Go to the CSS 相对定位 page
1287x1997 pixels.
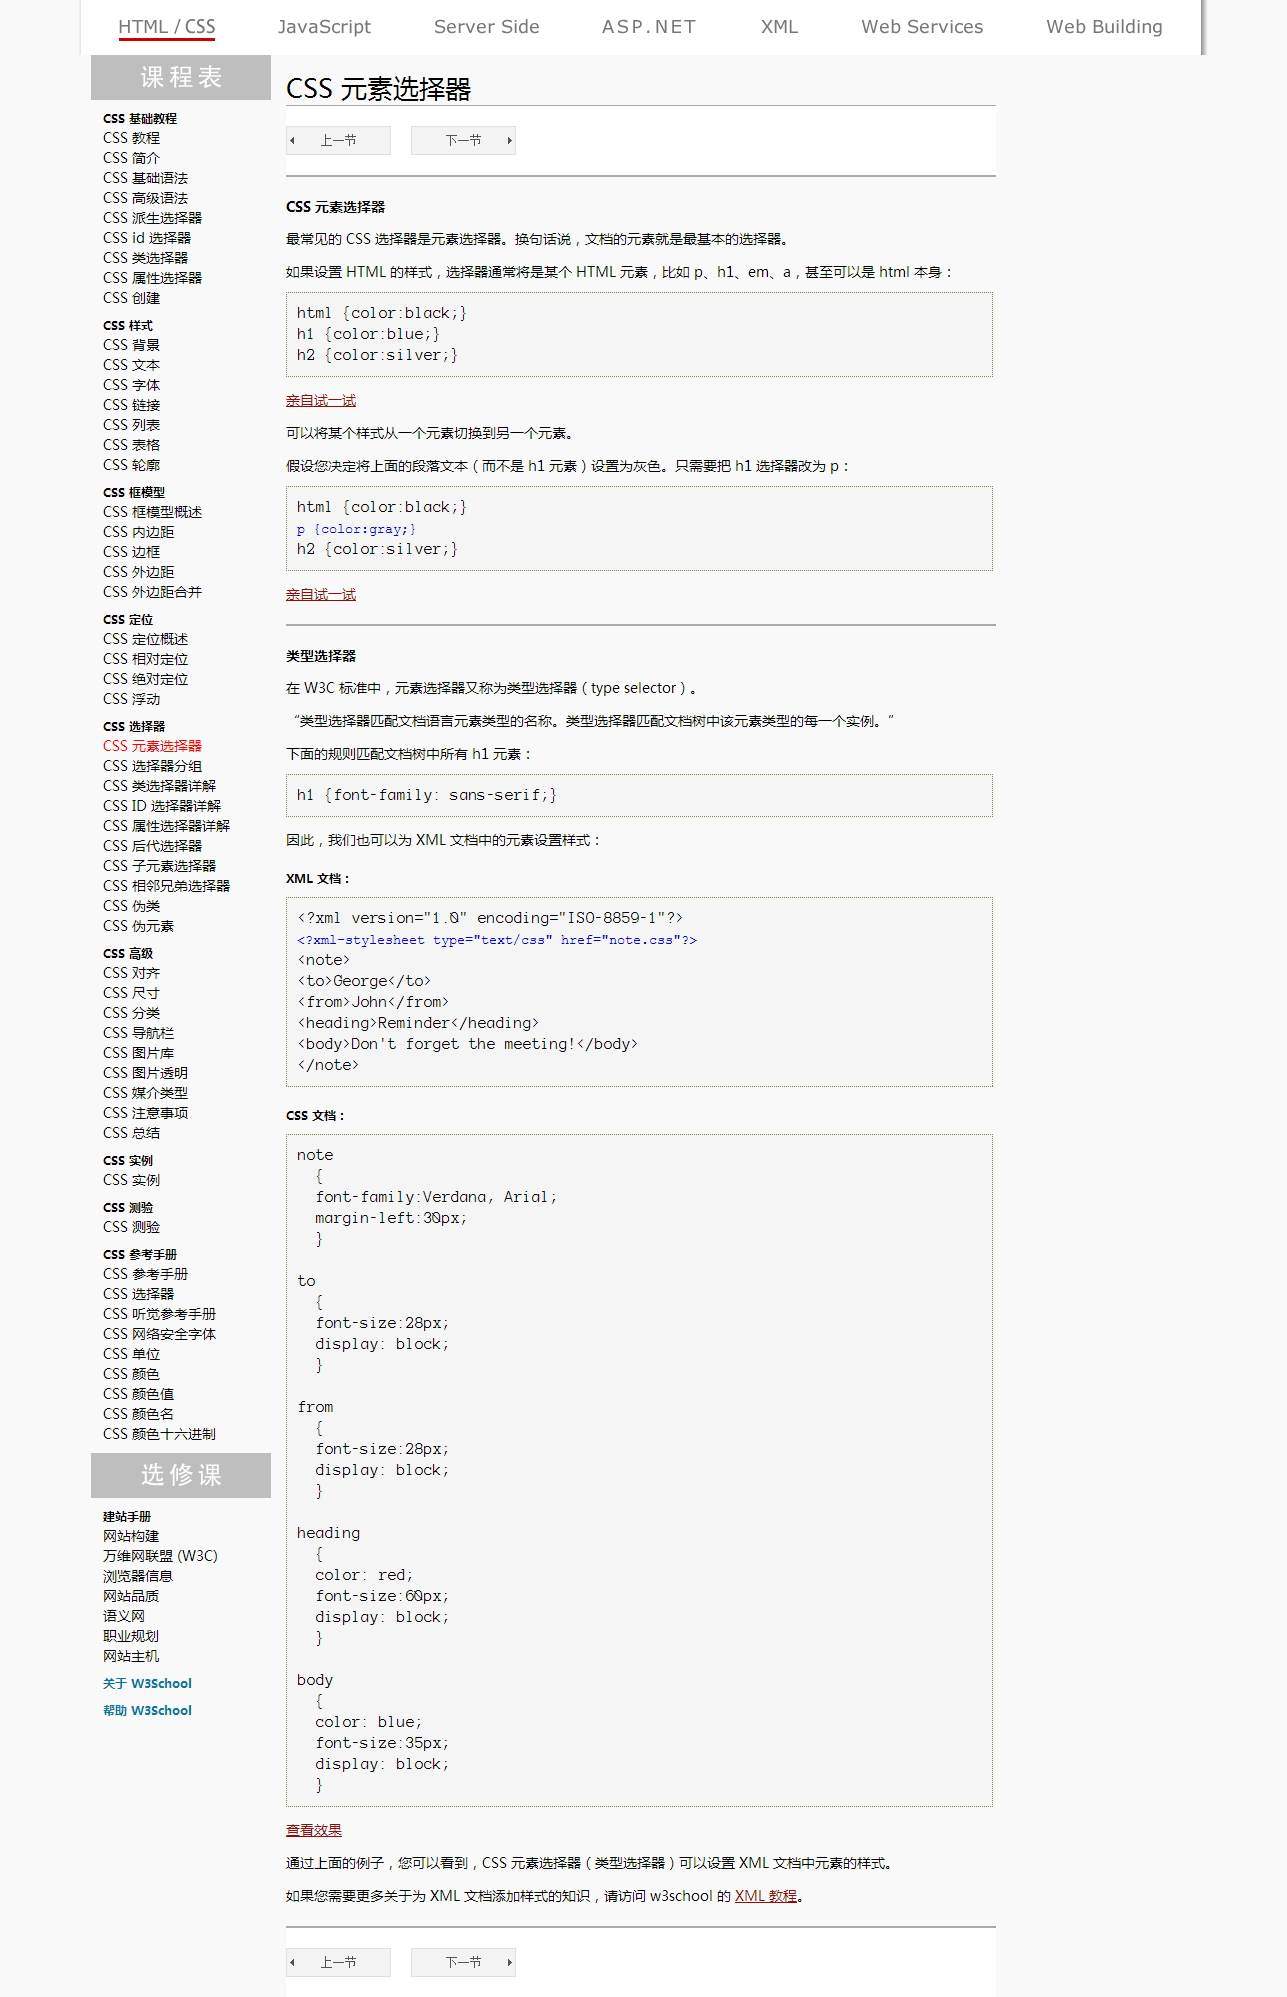coord(145,659)
